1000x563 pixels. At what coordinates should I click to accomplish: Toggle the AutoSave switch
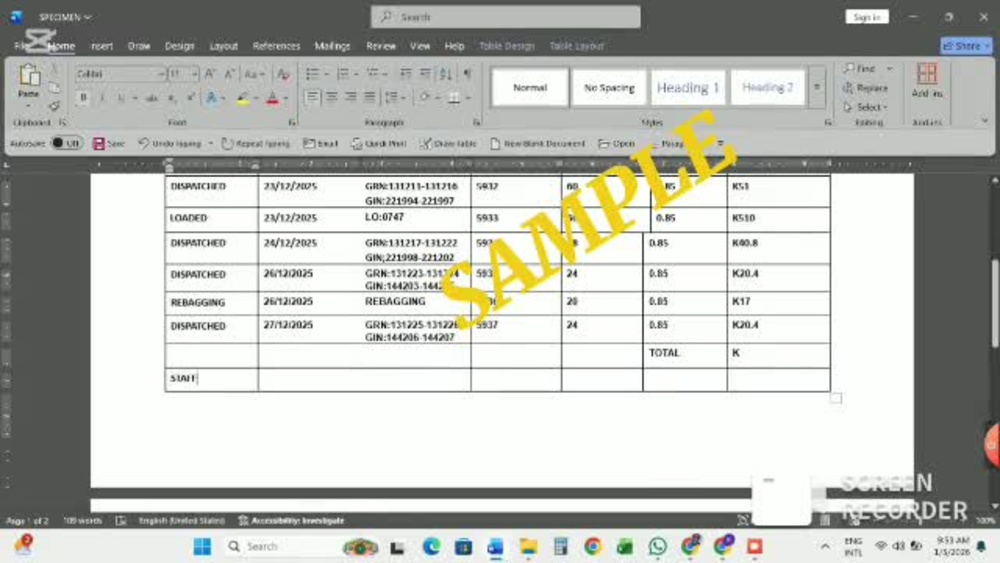coord(66,143)
